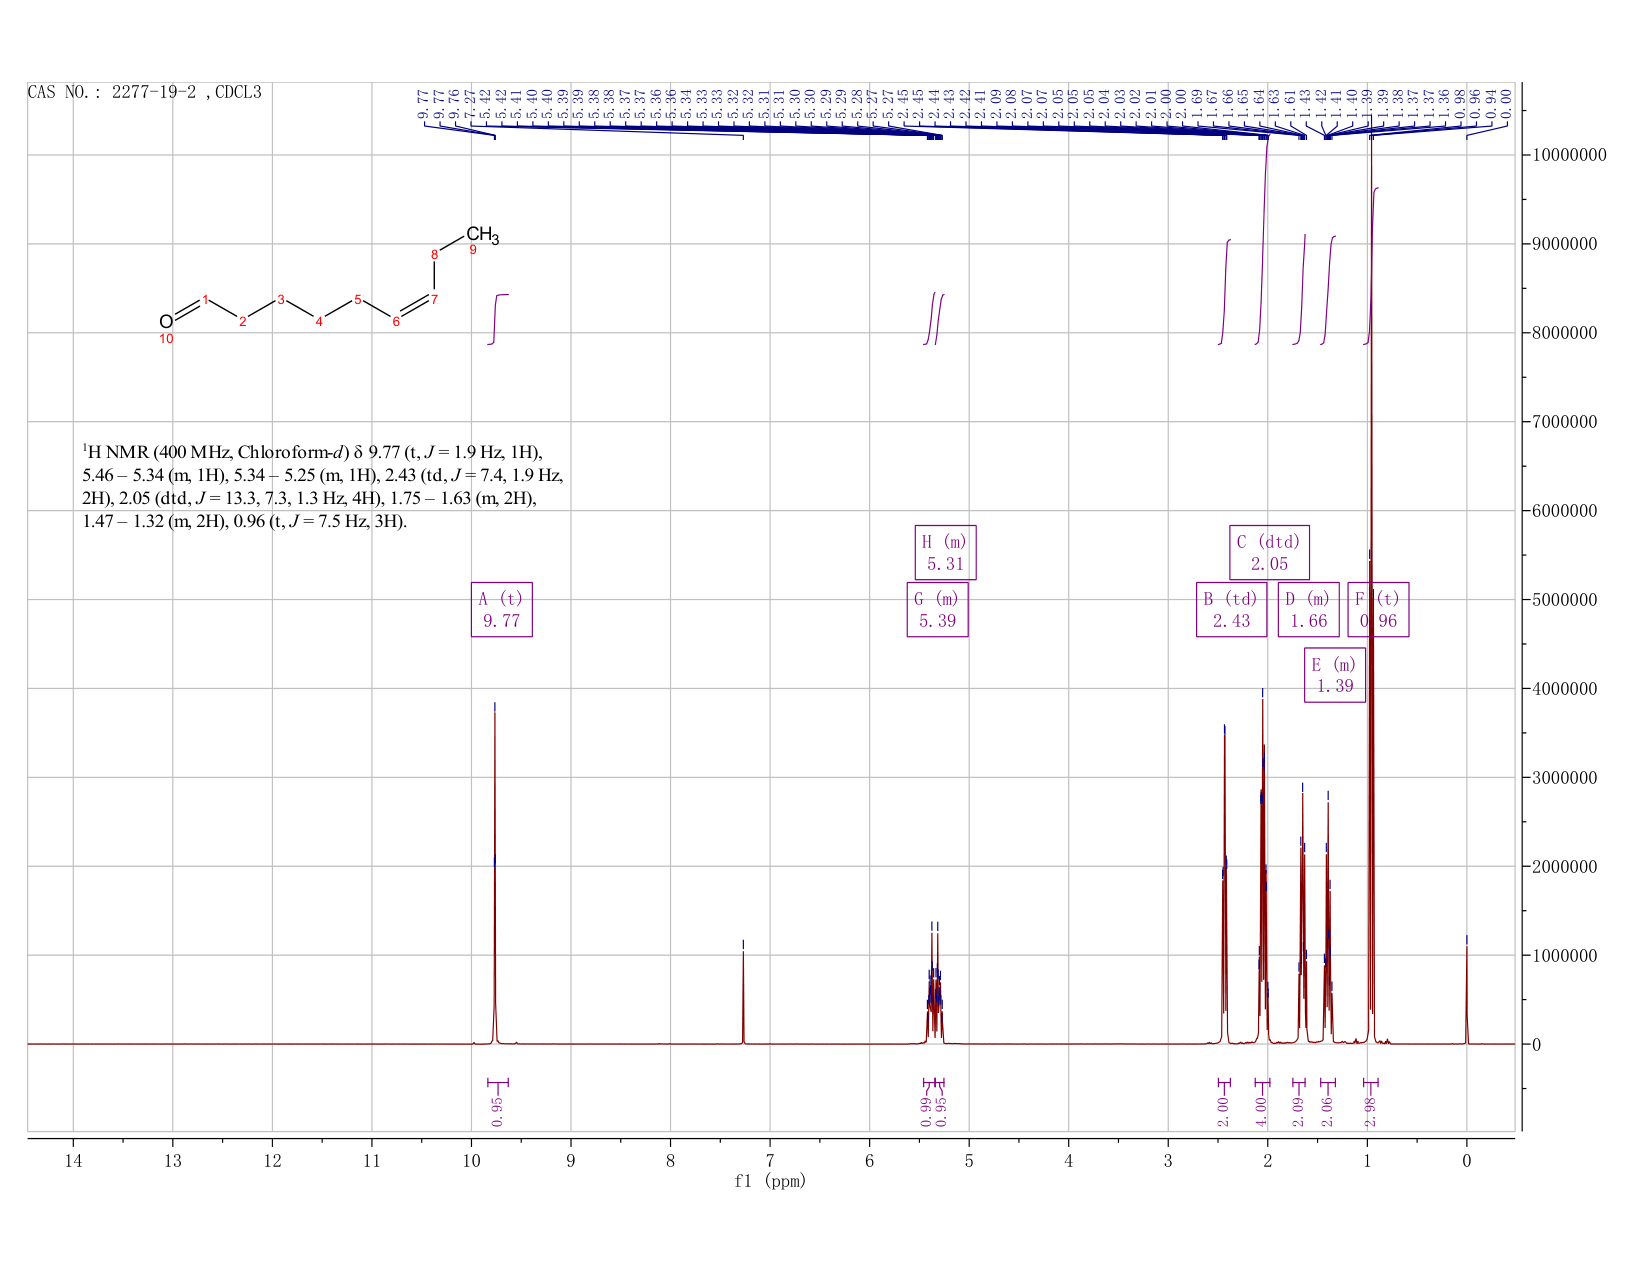Click integral value 2.09 near 1.66 ppm
The height and width of the screenshot is (1275, 1650).
click(1299, 1111)
